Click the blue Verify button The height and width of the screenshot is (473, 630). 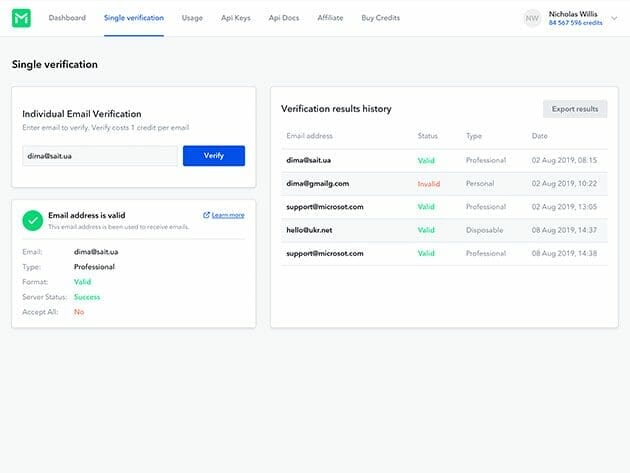click(214, 156)
